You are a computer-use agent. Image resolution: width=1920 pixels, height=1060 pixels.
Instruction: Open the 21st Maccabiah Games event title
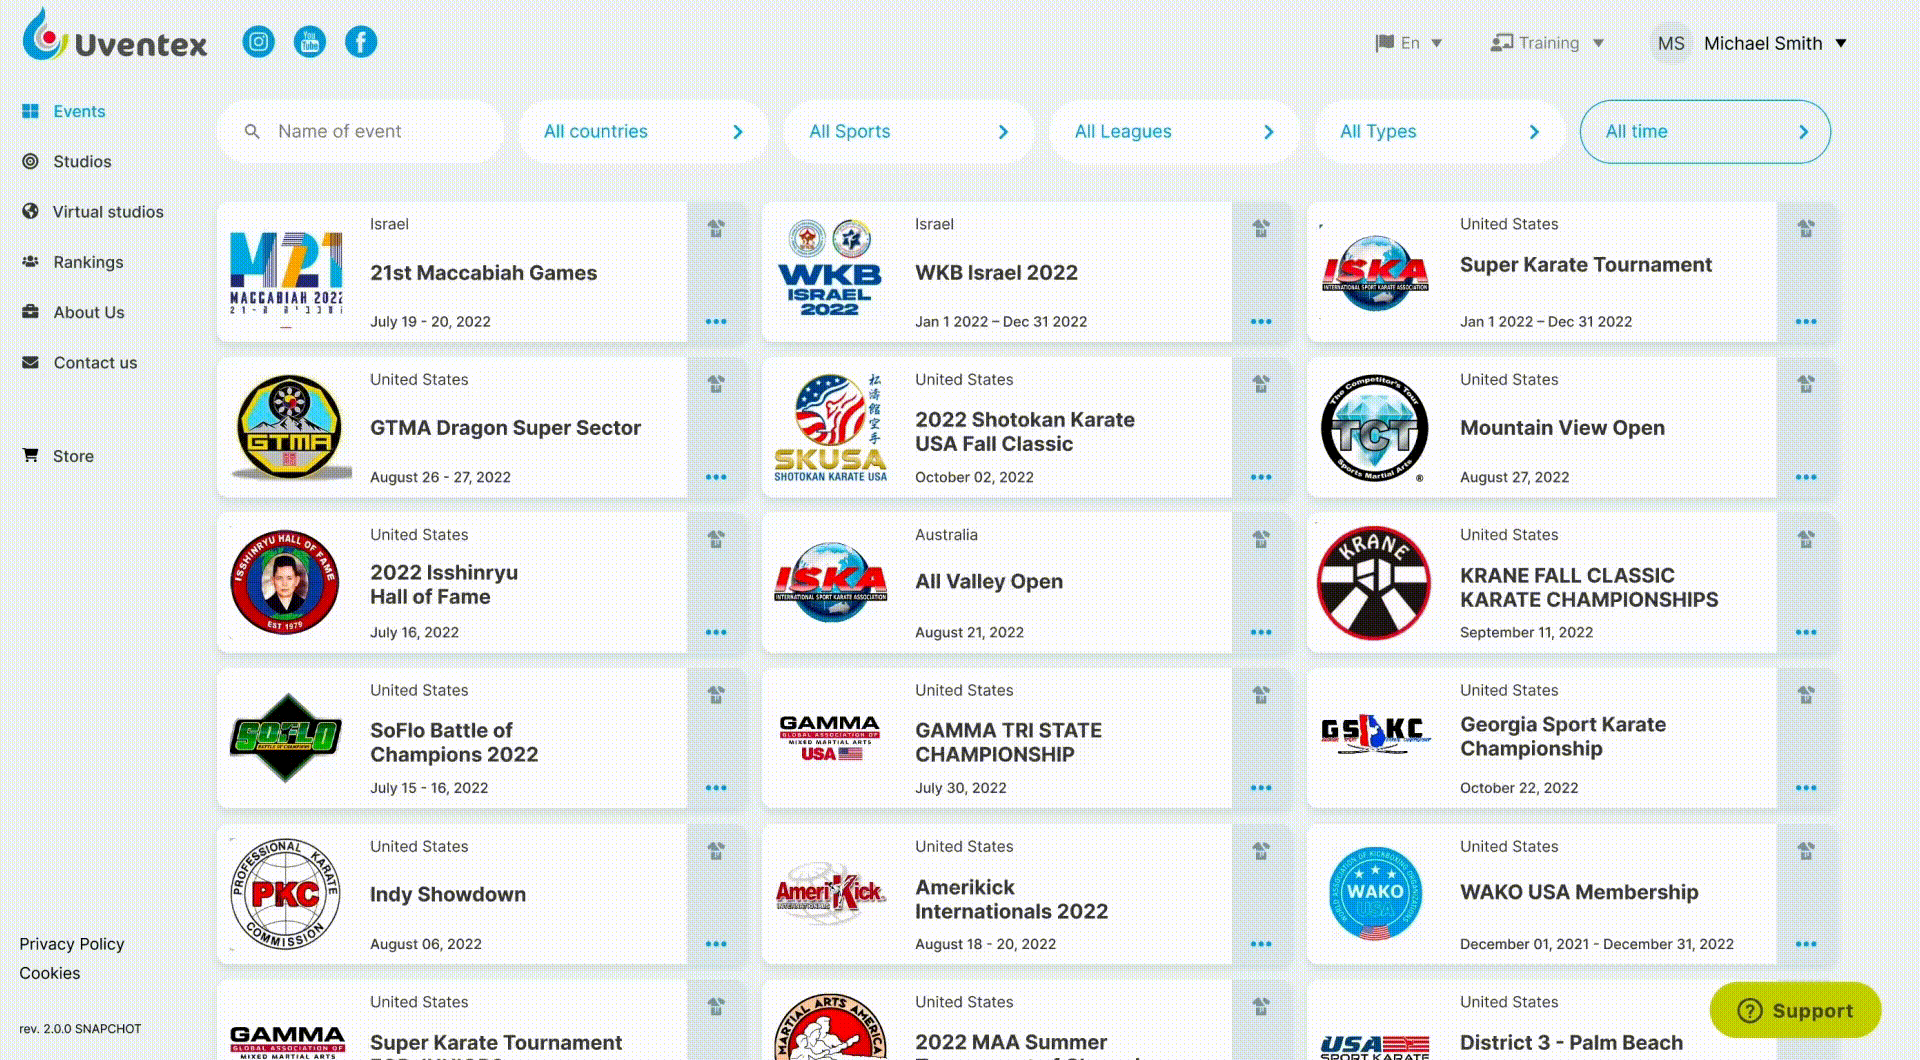pos(483,273)
